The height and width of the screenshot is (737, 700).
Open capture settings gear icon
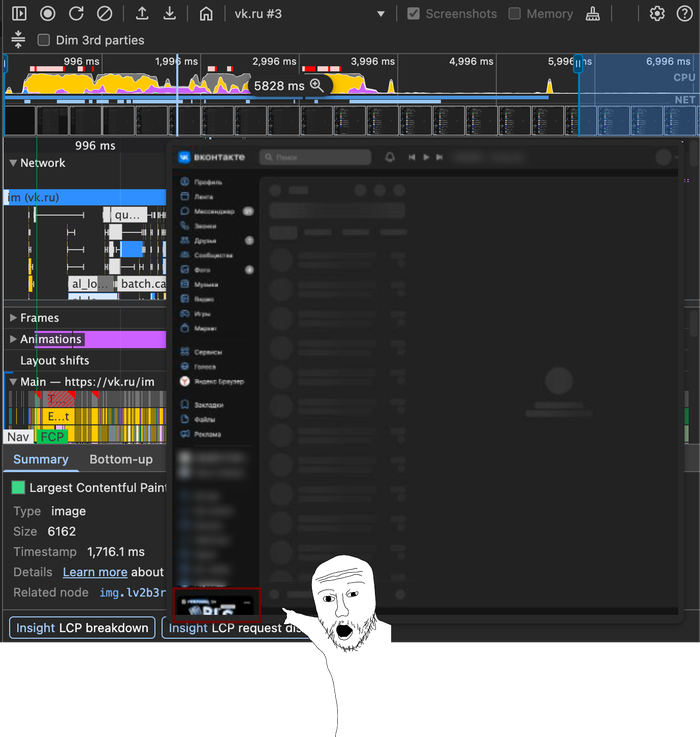657,14
